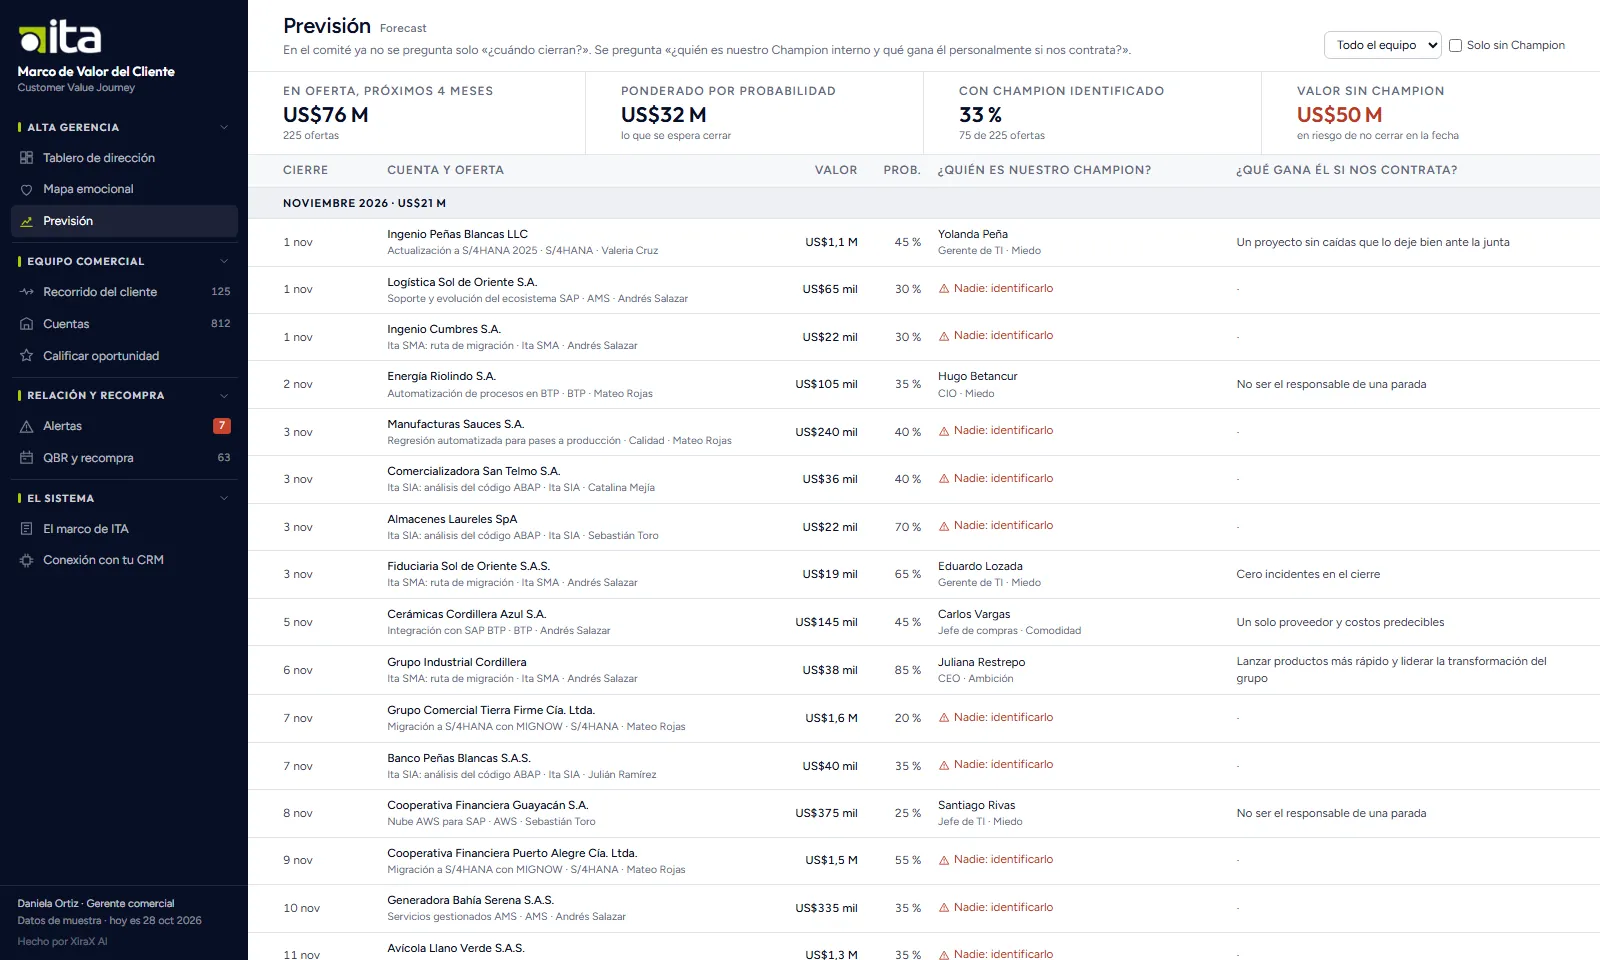Open Tablero de dirección via its grid icon
Image resolution: width=1600 pixels, height=960 pixels.
pos(26,158)
